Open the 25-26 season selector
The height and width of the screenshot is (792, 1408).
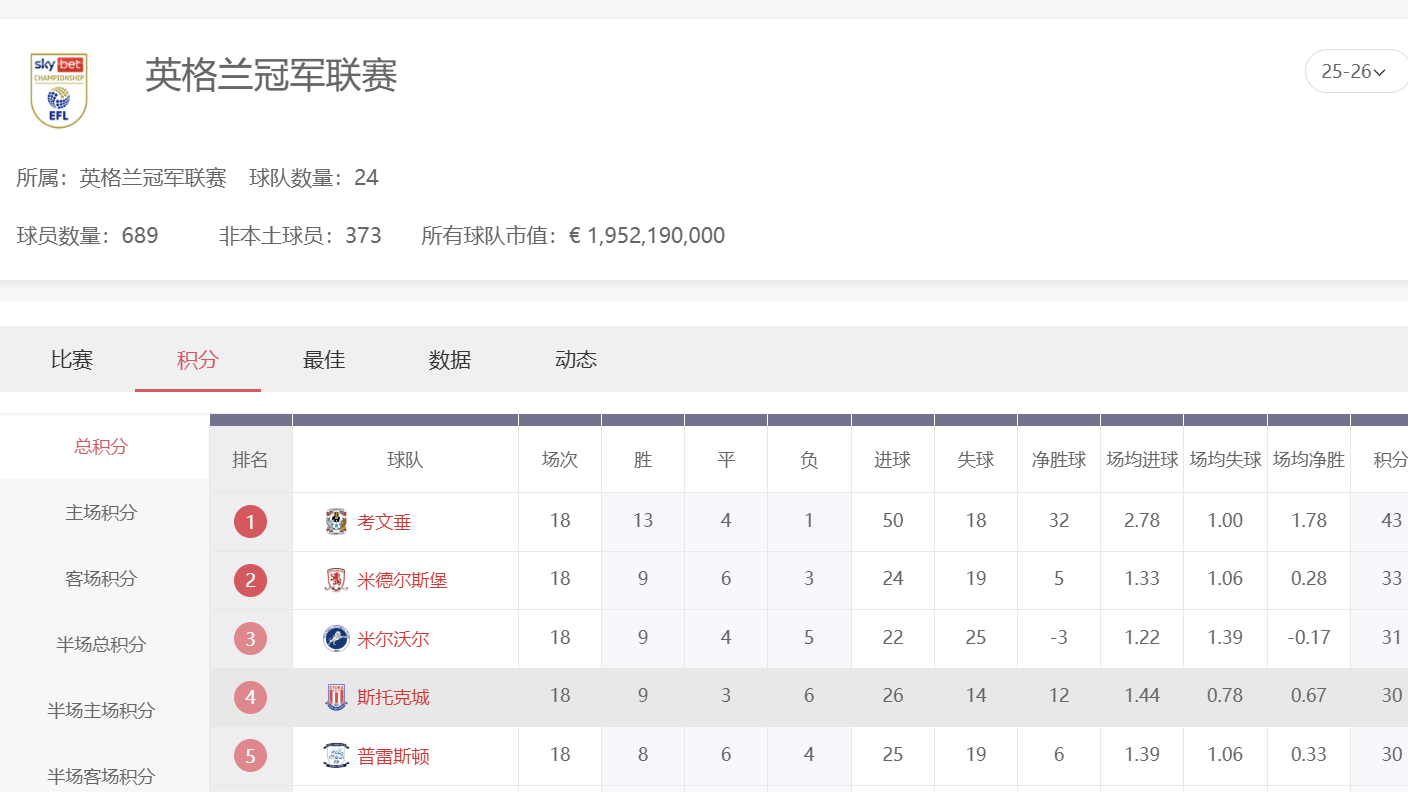(1355, 70)
